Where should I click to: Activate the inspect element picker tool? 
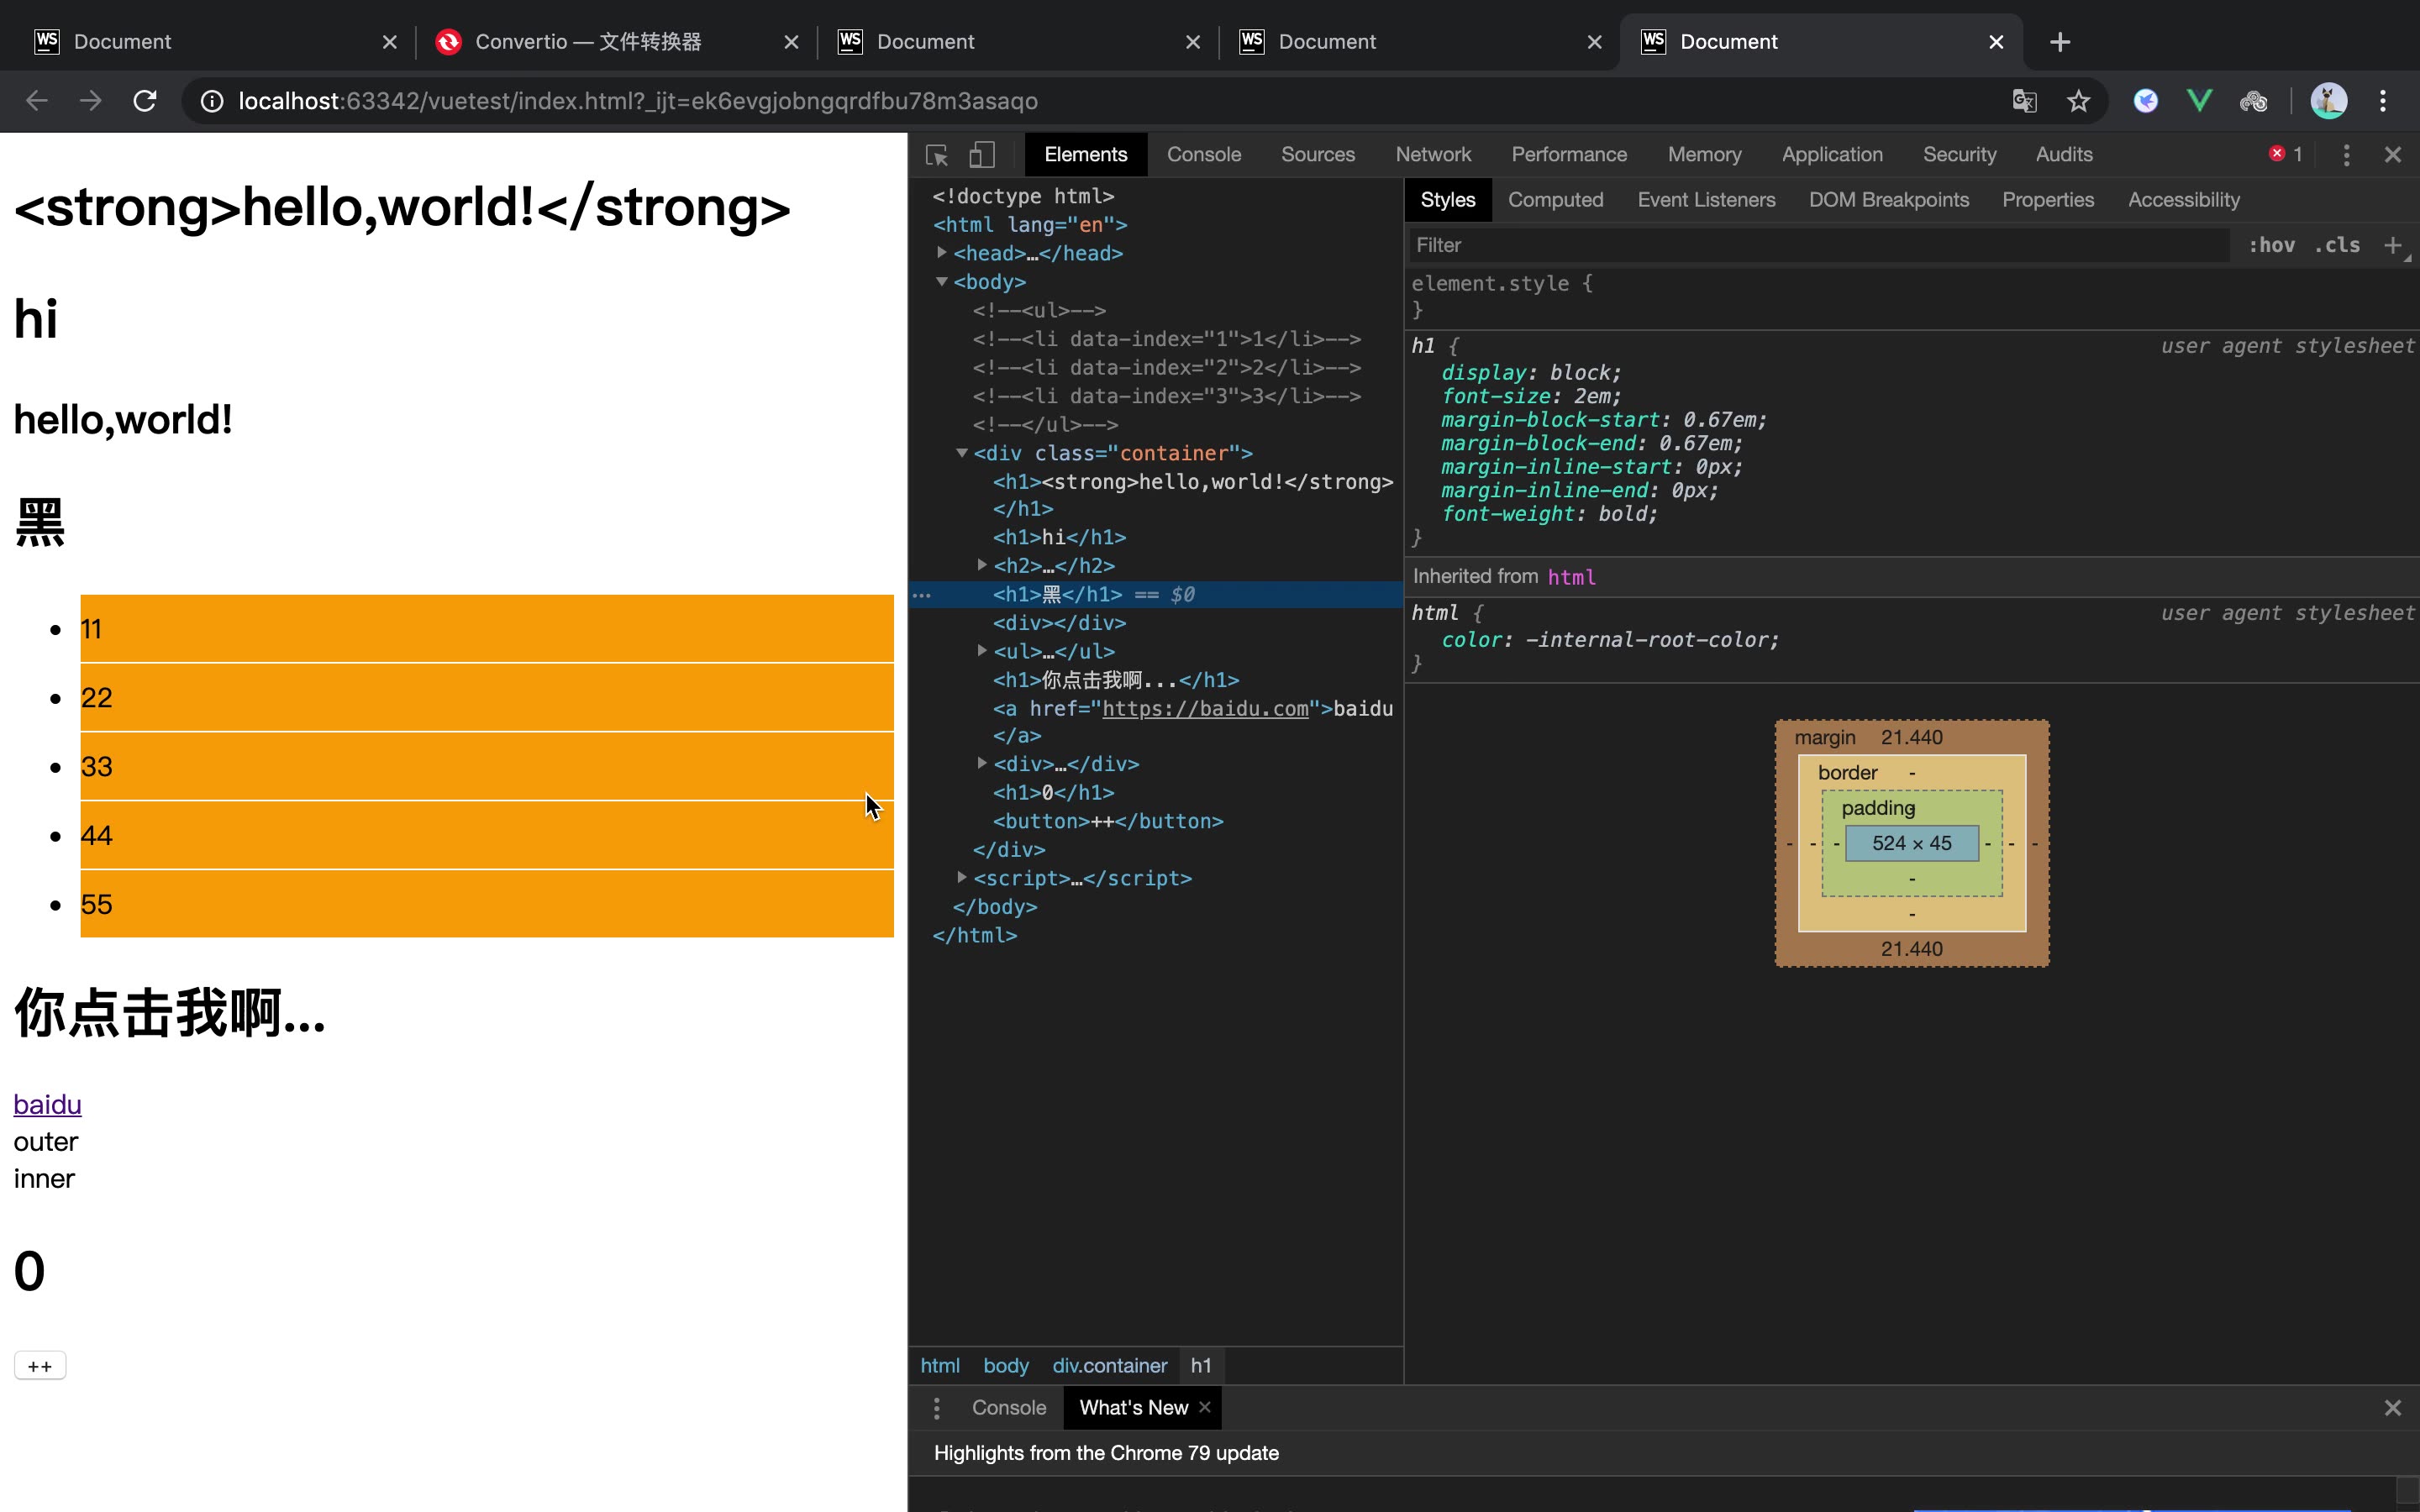tap(937, 155)
